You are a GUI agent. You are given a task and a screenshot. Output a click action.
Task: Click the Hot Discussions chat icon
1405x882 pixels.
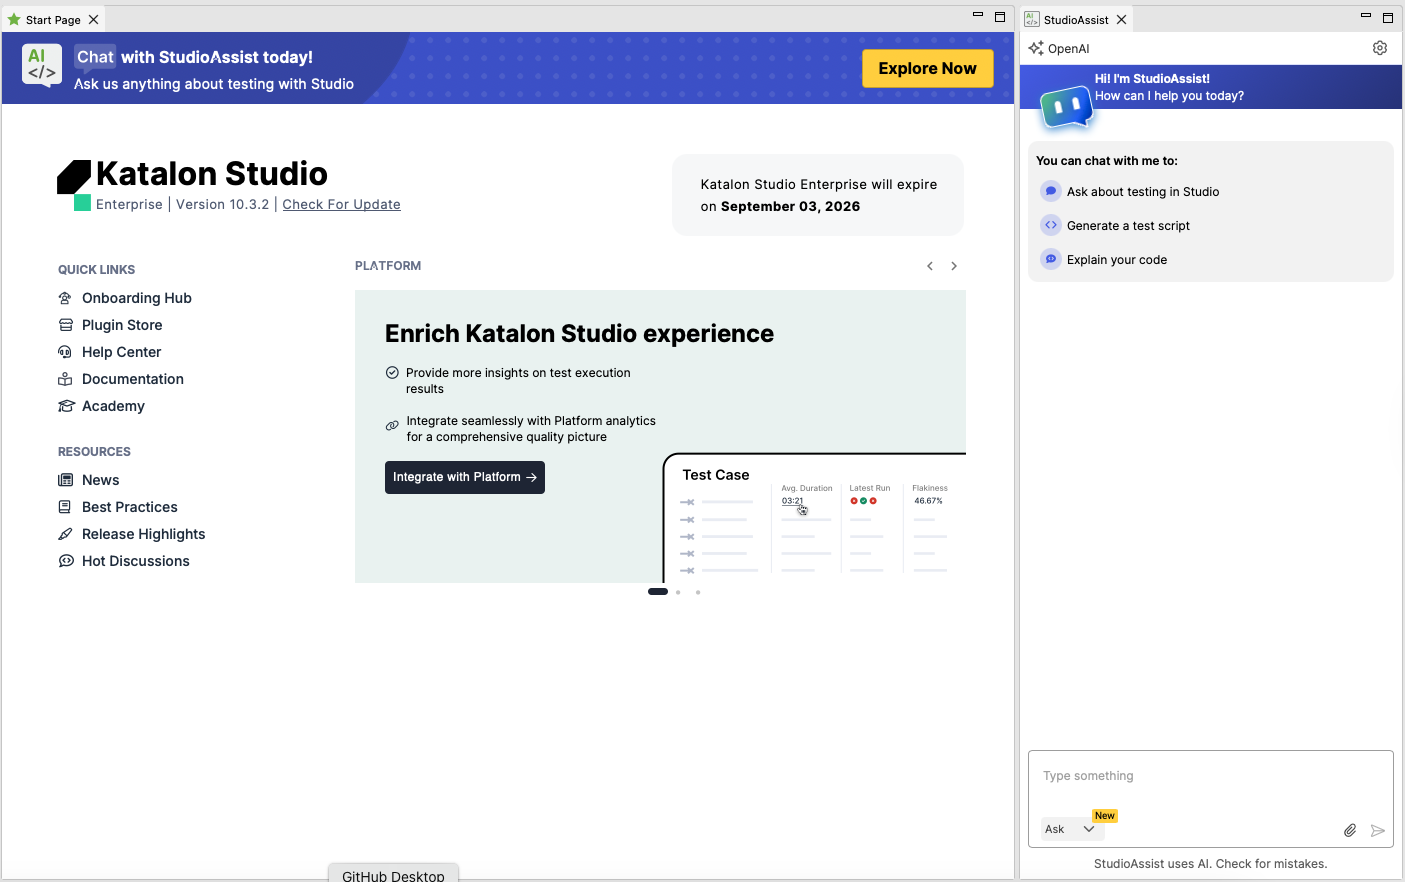point(65,561)
